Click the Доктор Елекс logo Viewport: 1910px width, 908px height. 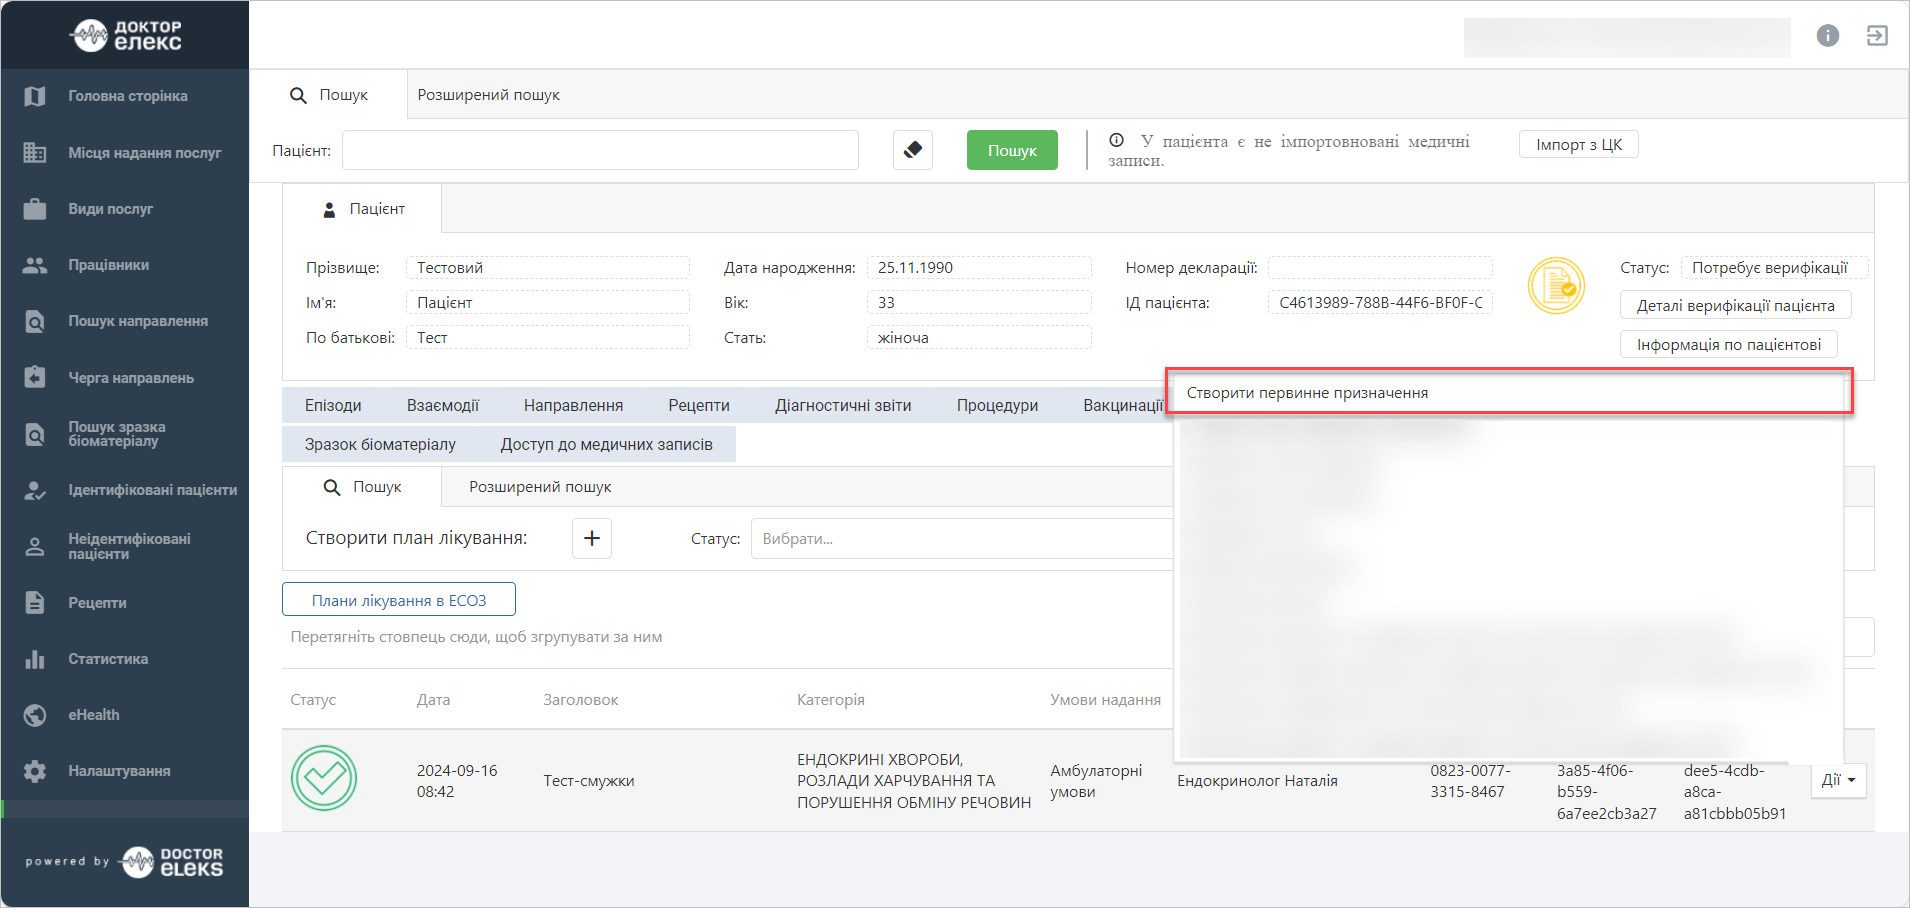point(126,35)
